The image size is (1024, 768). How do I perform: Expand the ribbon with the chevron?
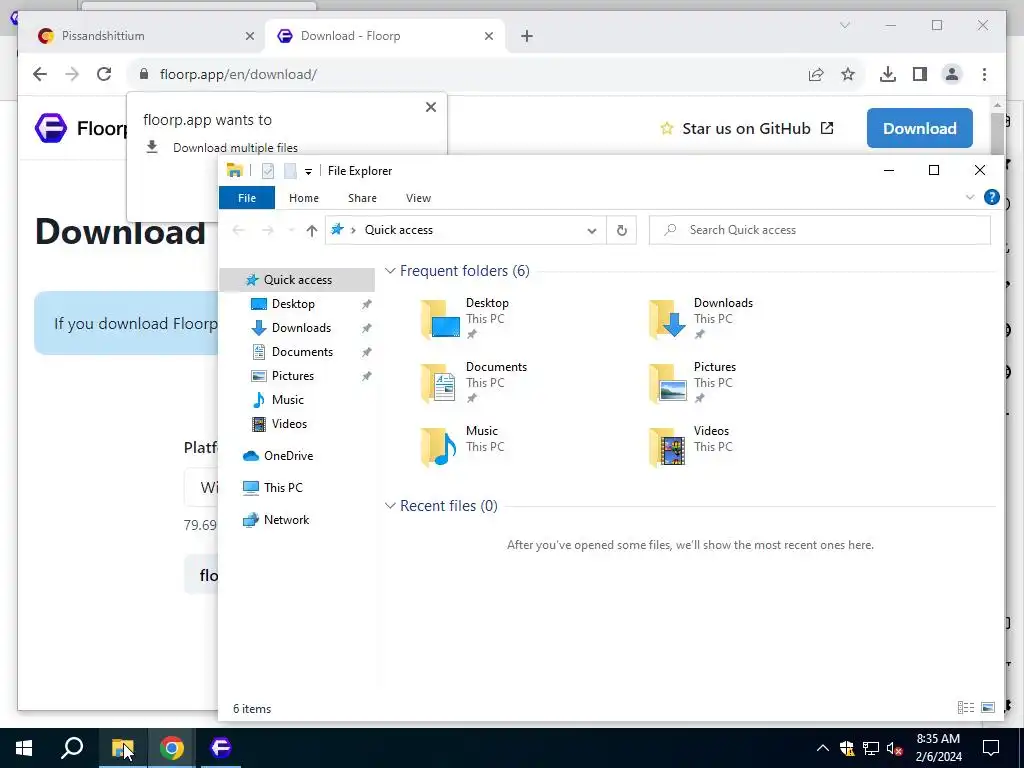coord(970,197)
